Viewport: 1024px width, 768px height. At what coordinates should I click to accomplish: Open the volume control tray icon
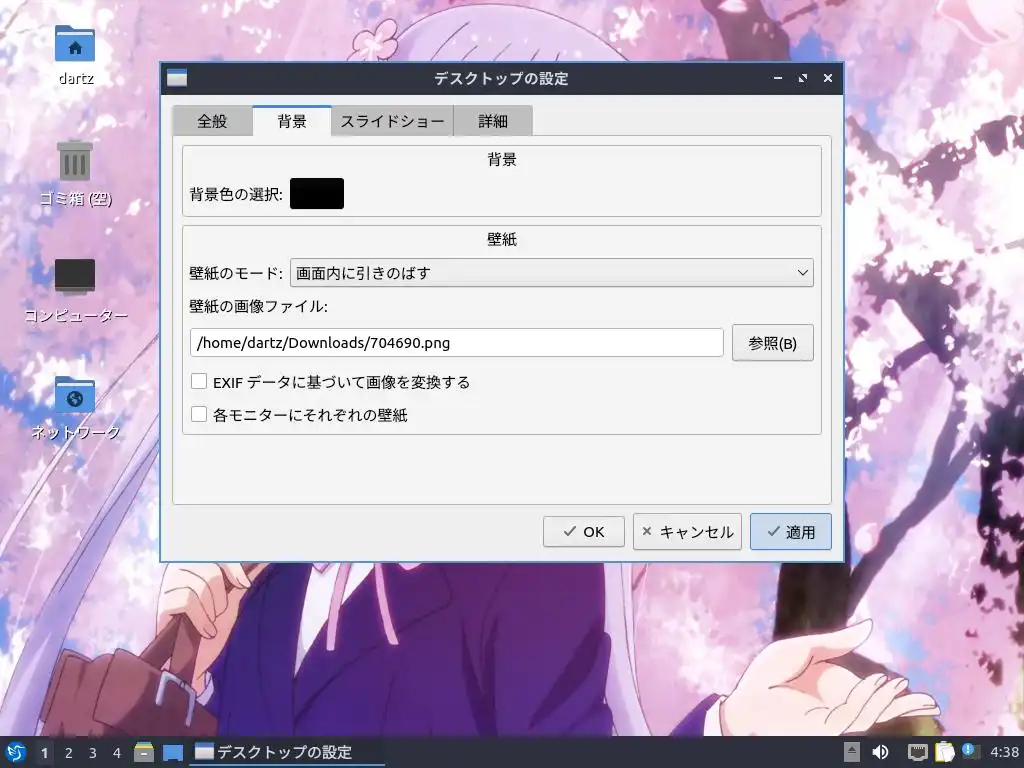[880, 752]
